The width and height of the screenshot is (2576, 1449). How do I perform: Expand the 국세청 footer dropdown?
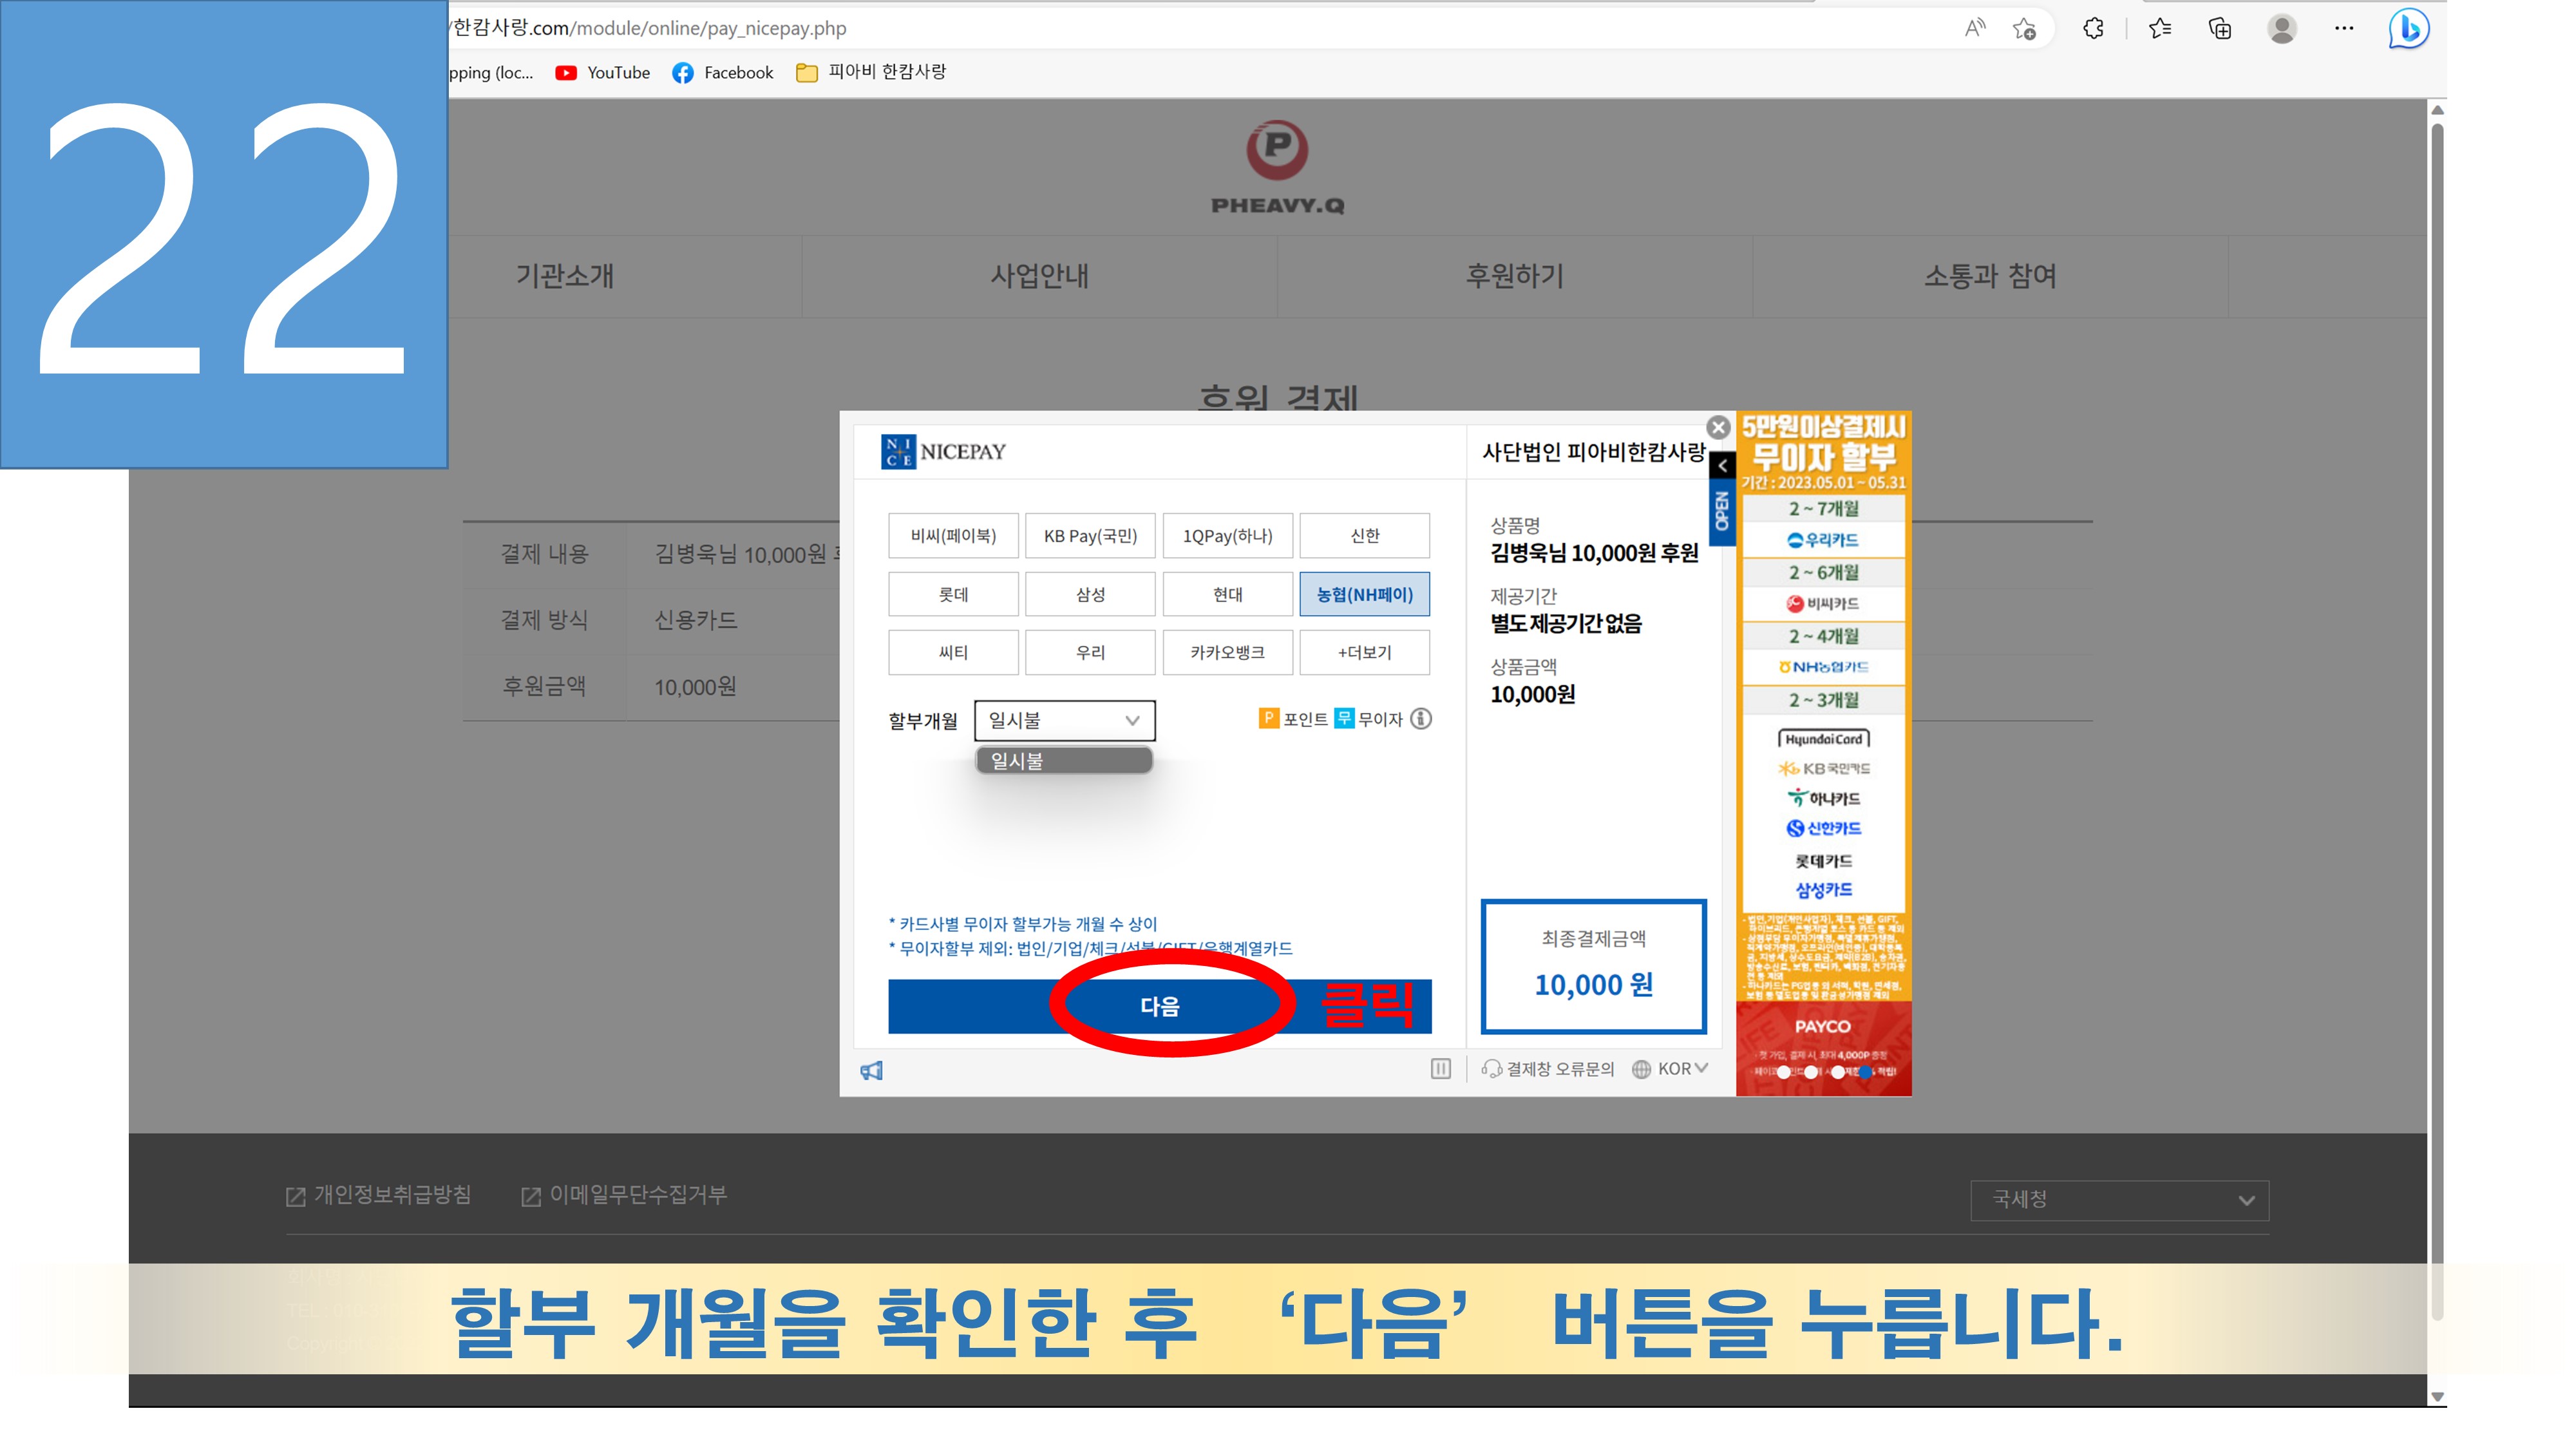pyautogui.click(x=2119, y=1200)
